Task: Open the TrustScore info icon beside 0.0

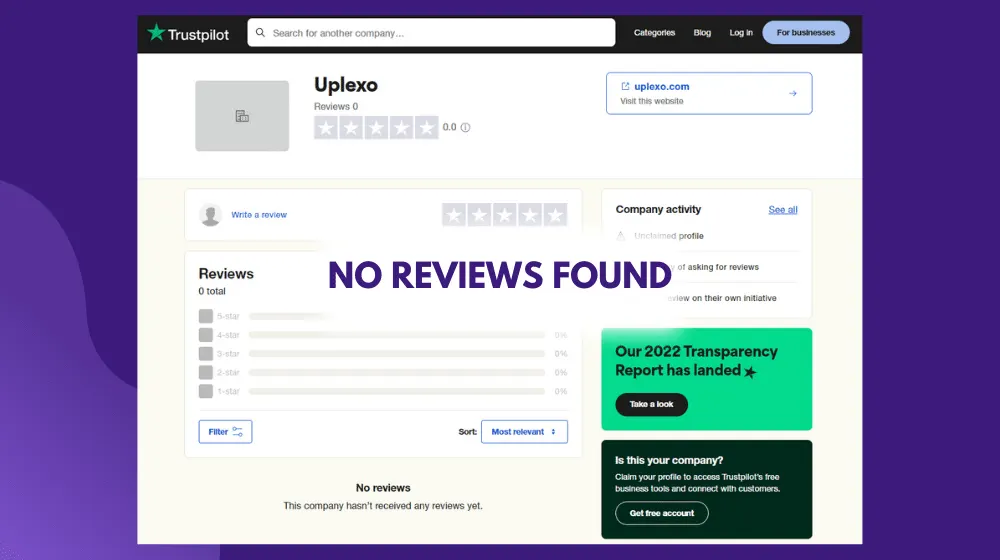Action: point(466,128)
